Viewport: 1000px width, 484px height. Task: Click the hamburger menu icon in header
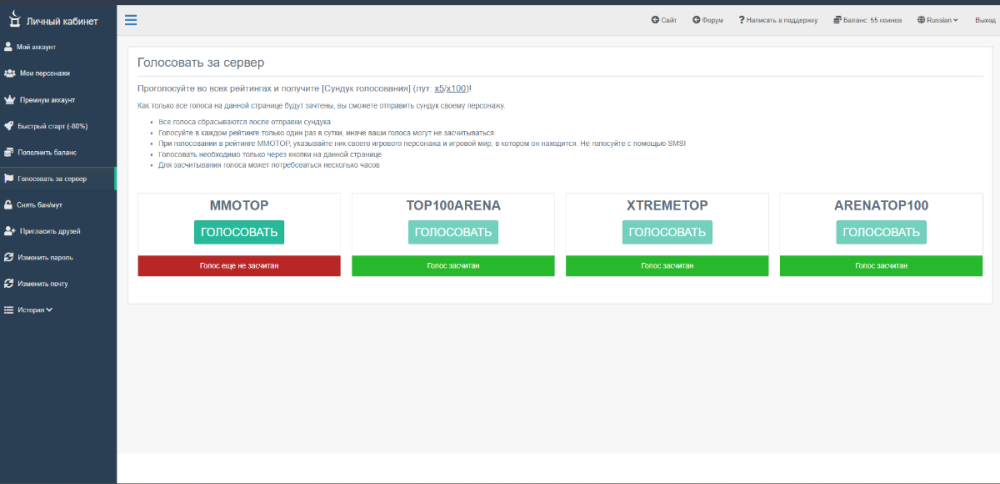(x=131, y=19)
